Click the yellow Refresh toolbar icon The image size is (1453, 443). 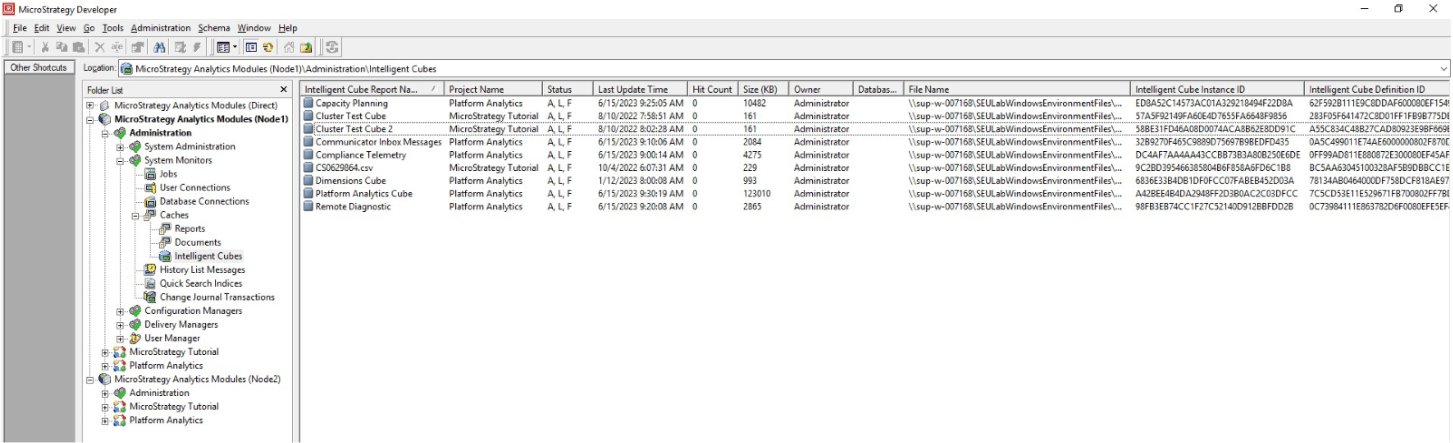pos(268,47)
